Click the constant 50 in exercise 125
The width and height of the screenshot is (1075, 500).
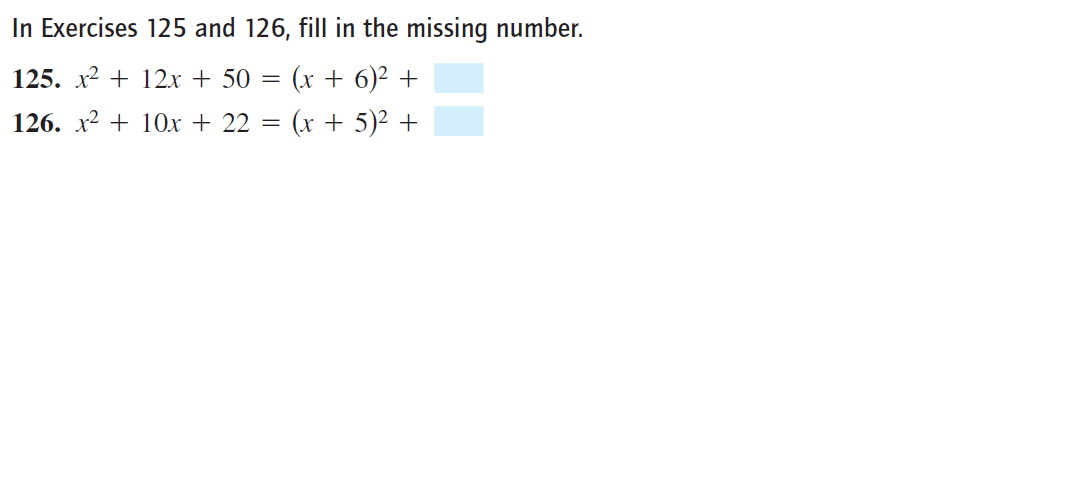pyautogui.click(x=235, y=80)
